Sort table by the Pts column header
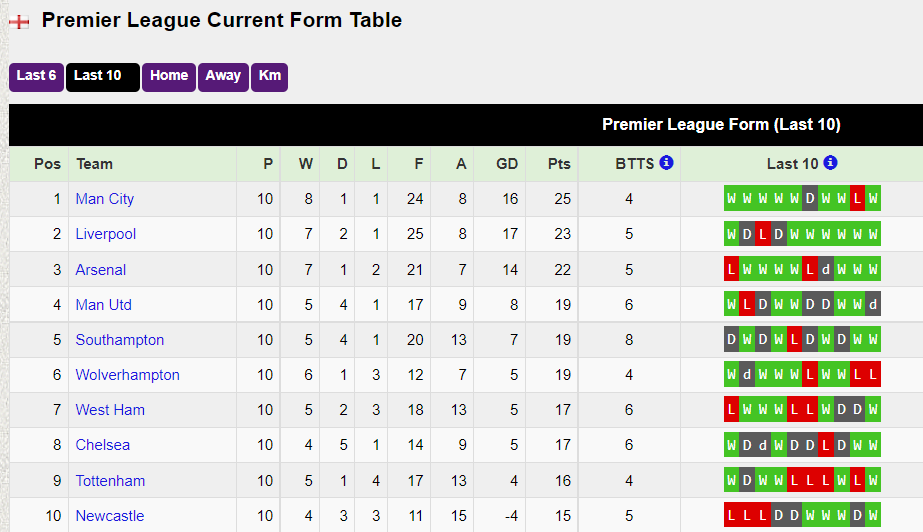Image resolution: width=923 pixels, height=532 pixels. (x=560, y=164)
